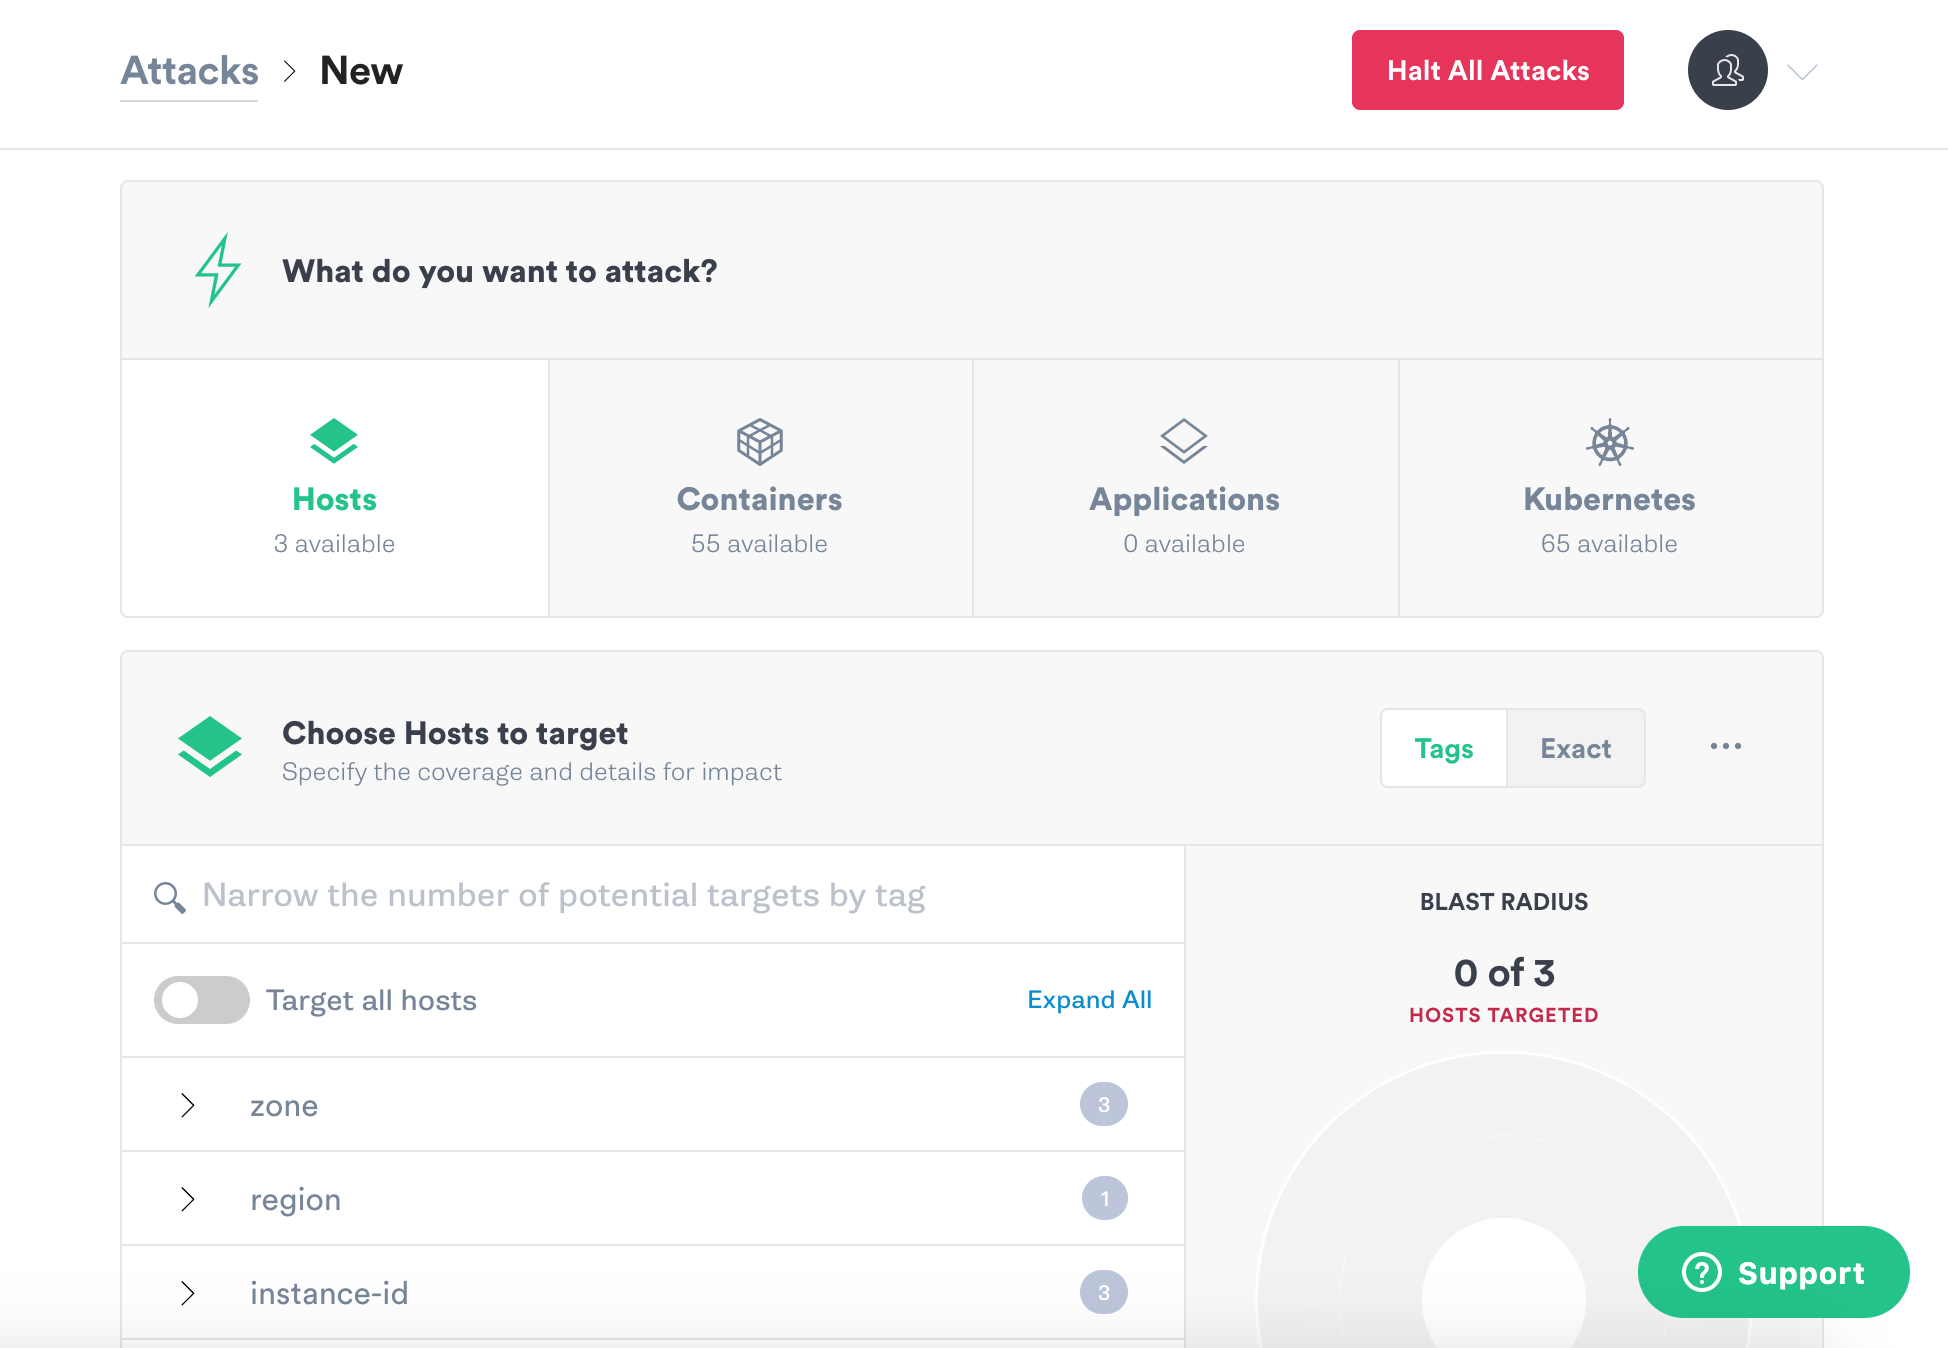Click the Halt All Attacks button
The height and width of the screenshot is (1348, 1948).
(x=1487, y=70)
